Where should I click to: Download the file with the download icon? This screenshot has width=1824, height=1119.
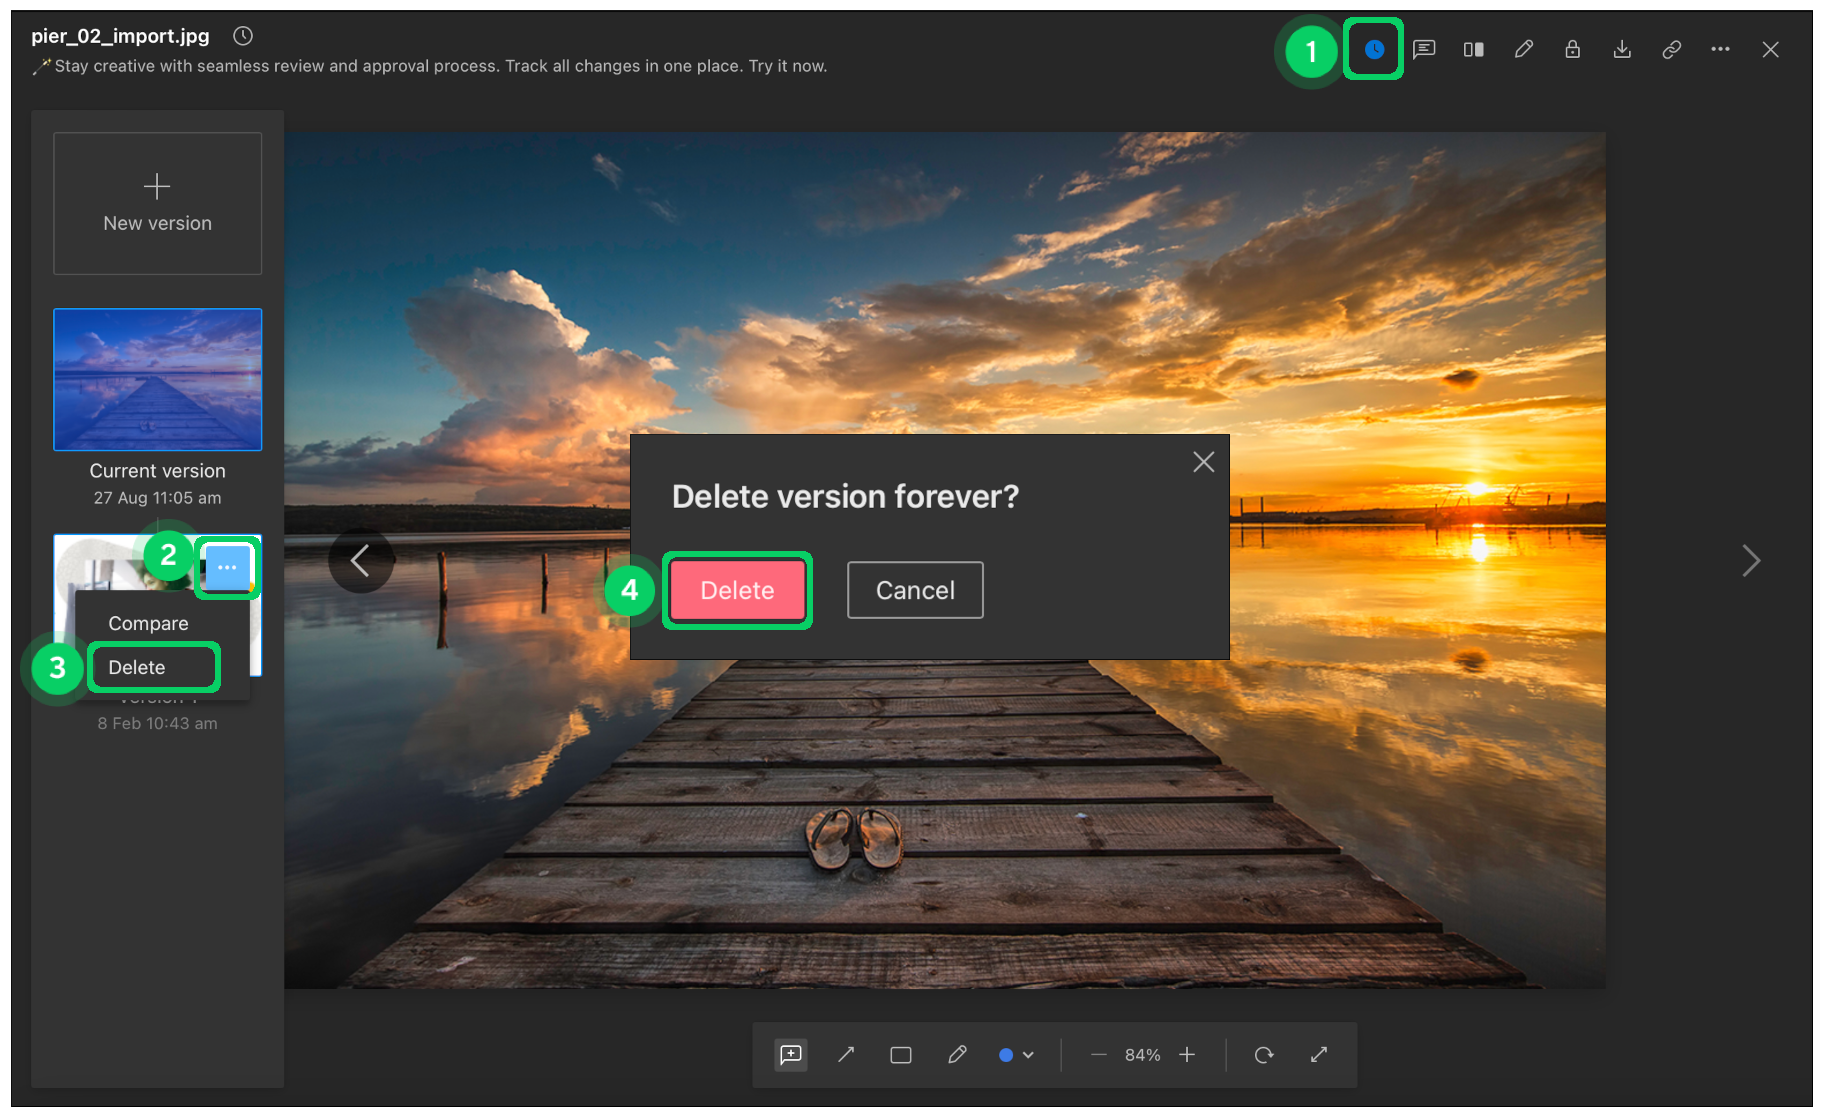pos(1622,49)
